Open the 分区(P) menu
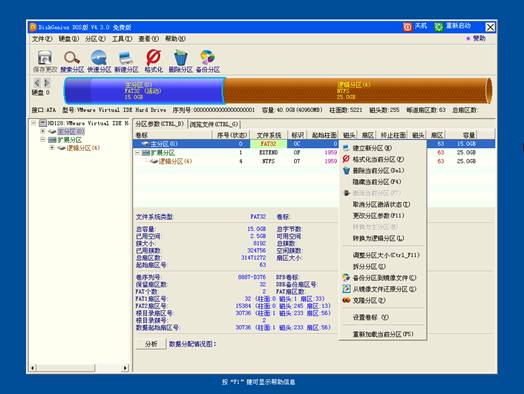 point(95,39)
